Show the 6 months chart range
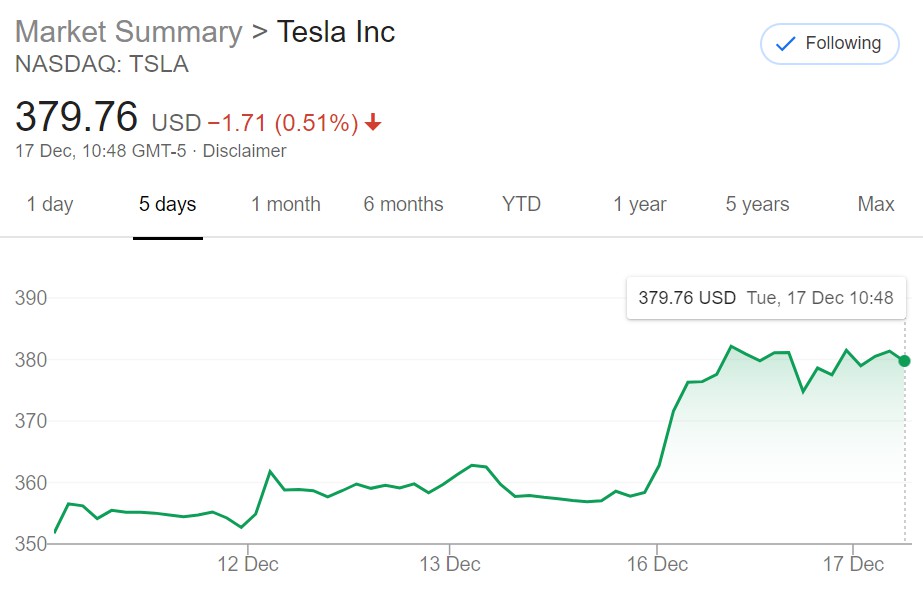 pos(403,204)
